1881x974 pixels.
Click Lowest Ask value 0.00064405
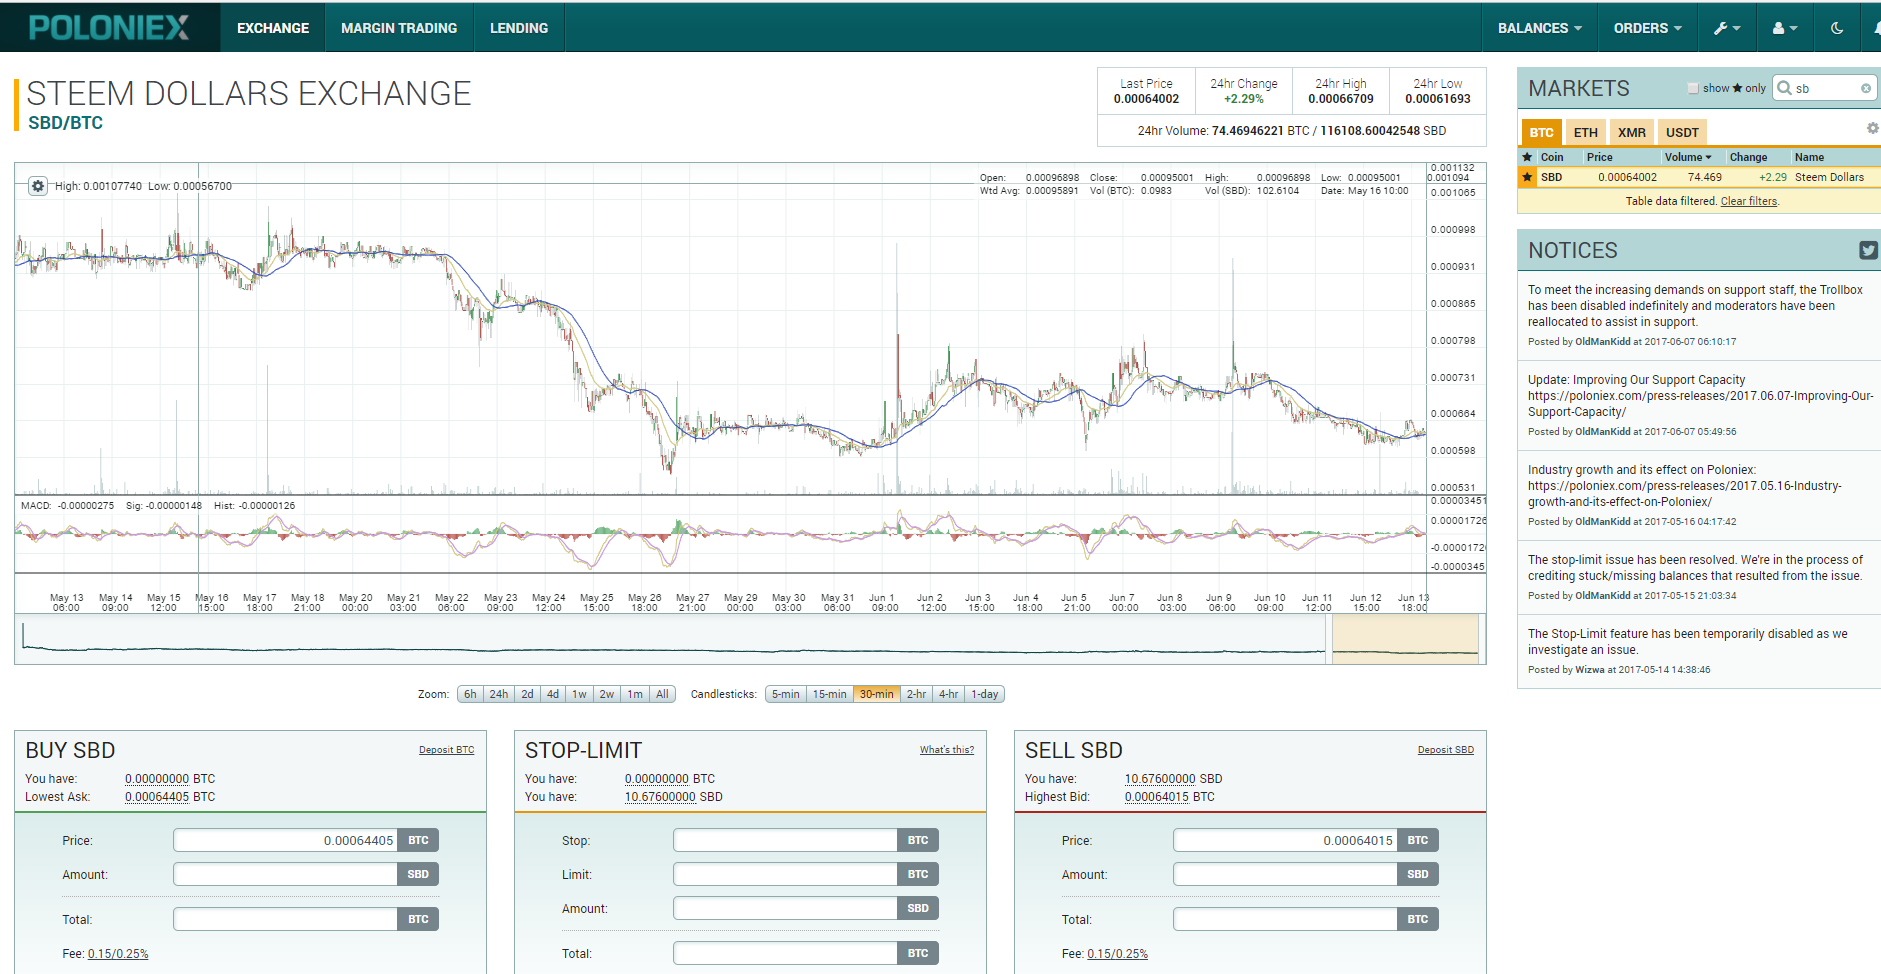click(x=157, y=797)
